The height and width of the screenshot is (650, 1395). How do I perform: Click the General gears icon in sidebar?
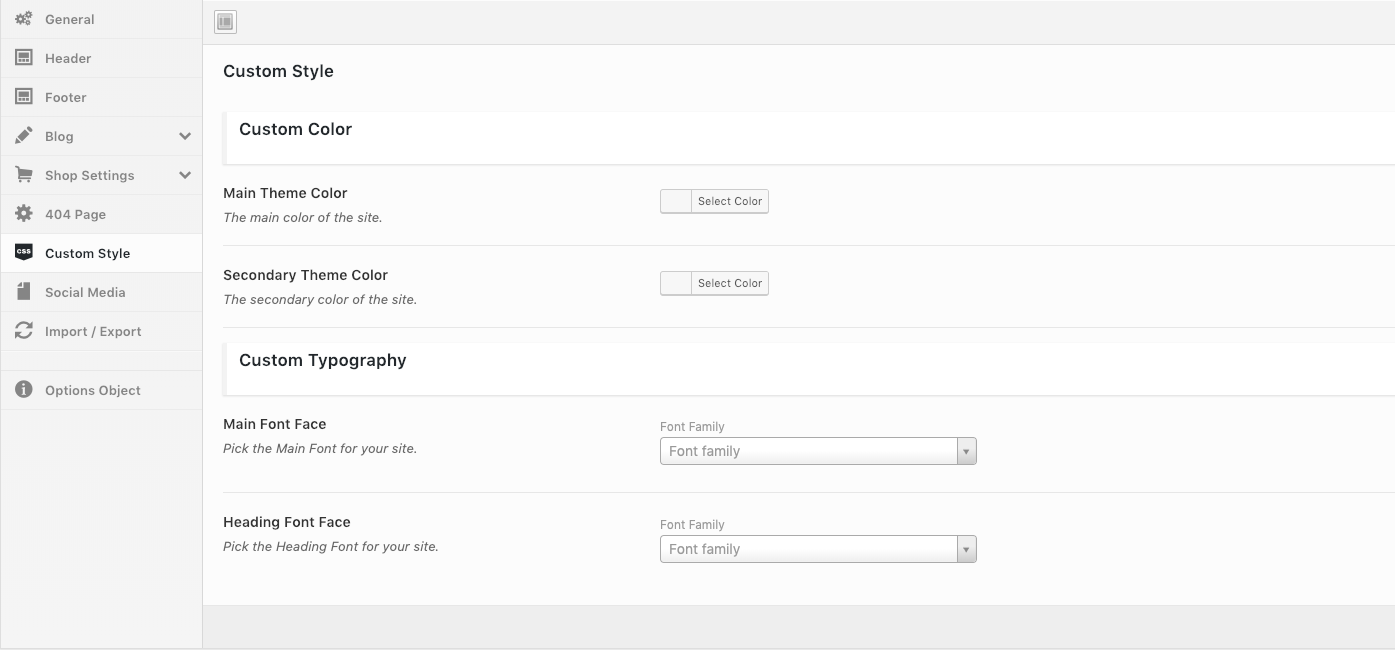(x=24, y=19)
